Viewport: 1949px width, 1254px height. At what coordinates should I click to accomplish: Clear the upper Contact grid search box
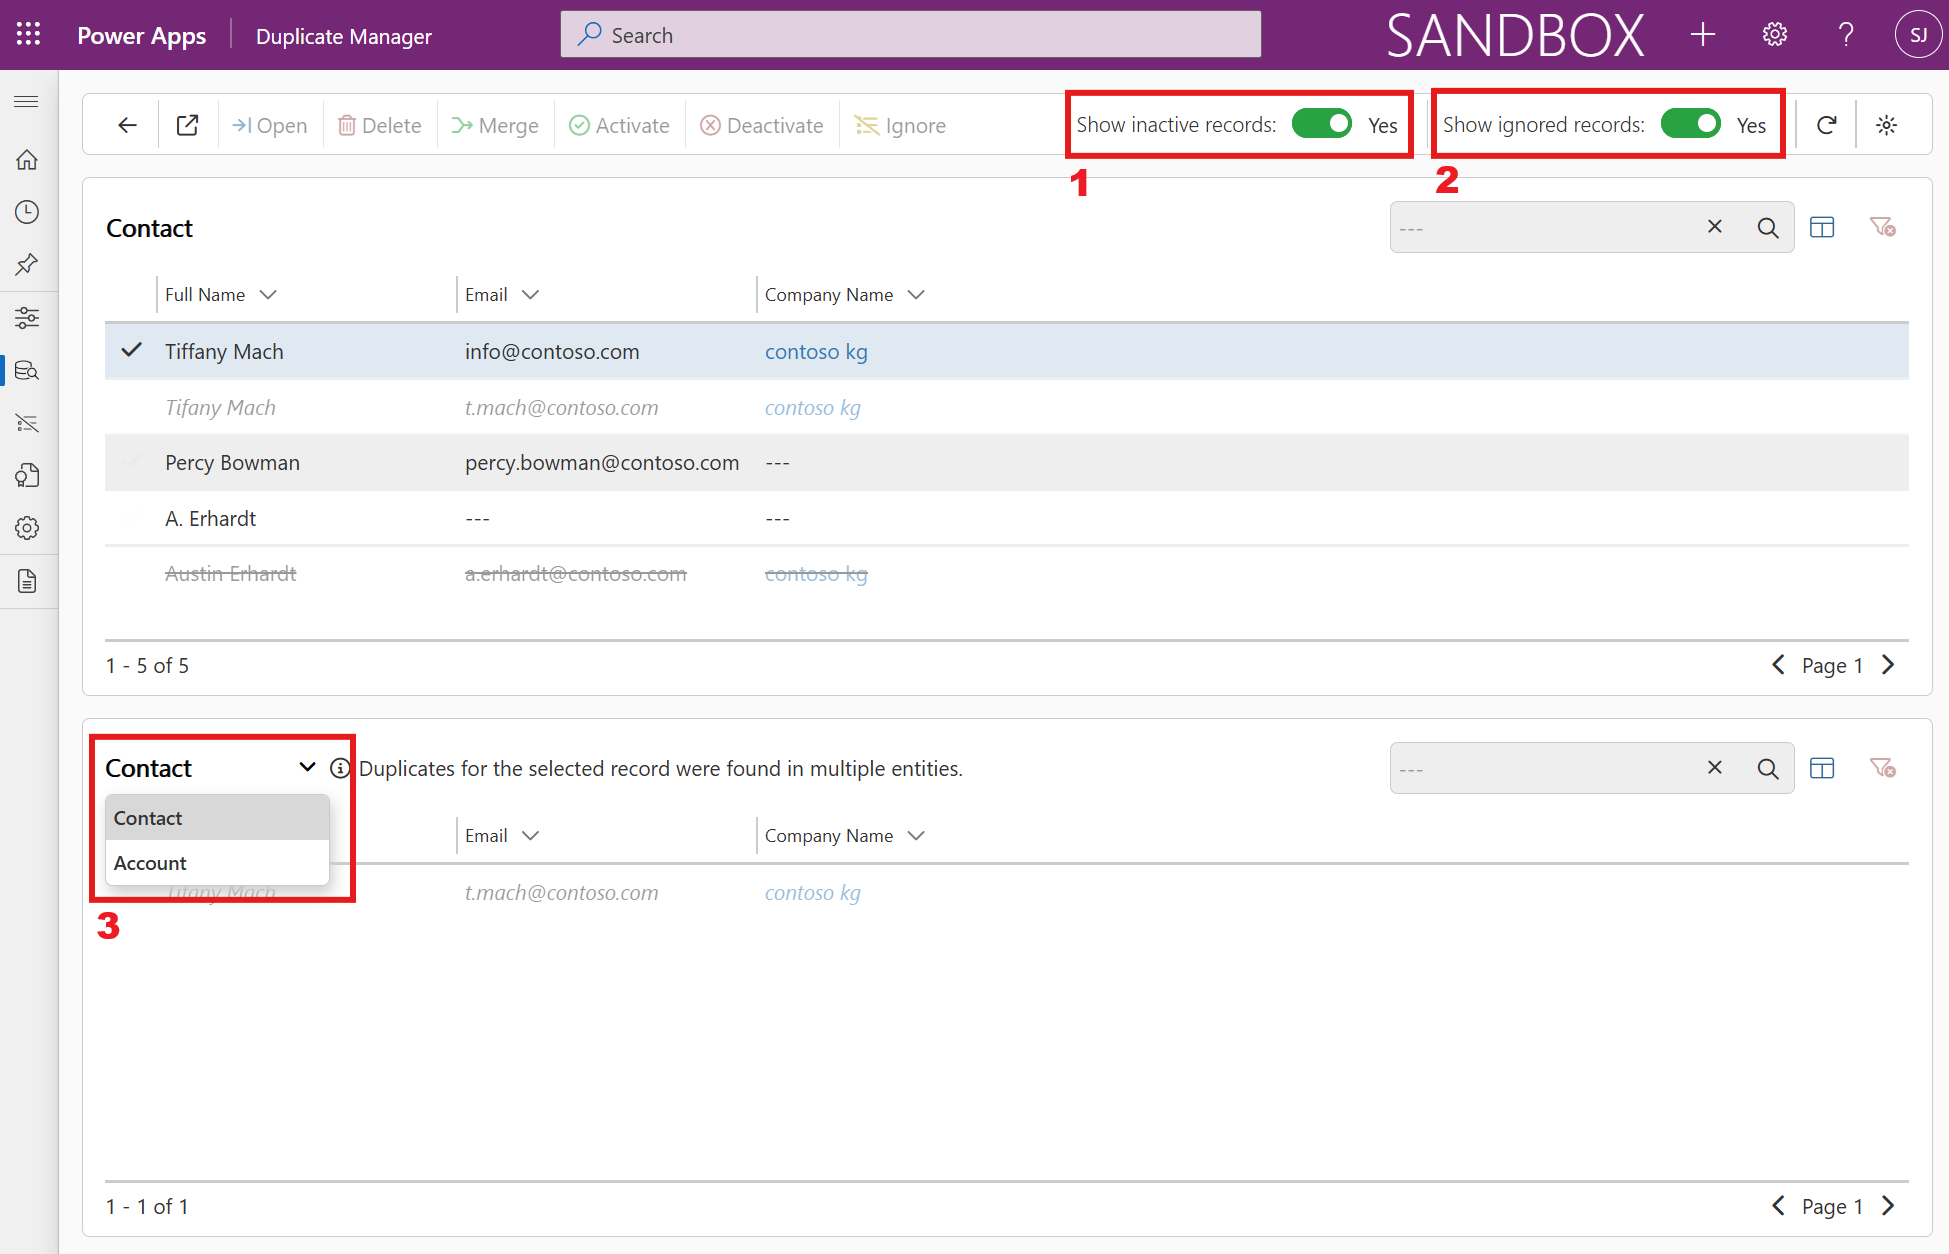tap(1715, 227)
